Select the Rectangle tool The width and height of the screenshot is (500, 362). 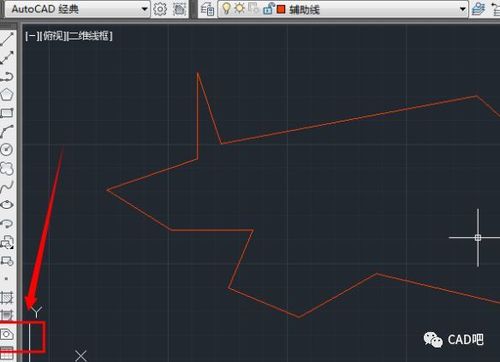tap(7, 113)
